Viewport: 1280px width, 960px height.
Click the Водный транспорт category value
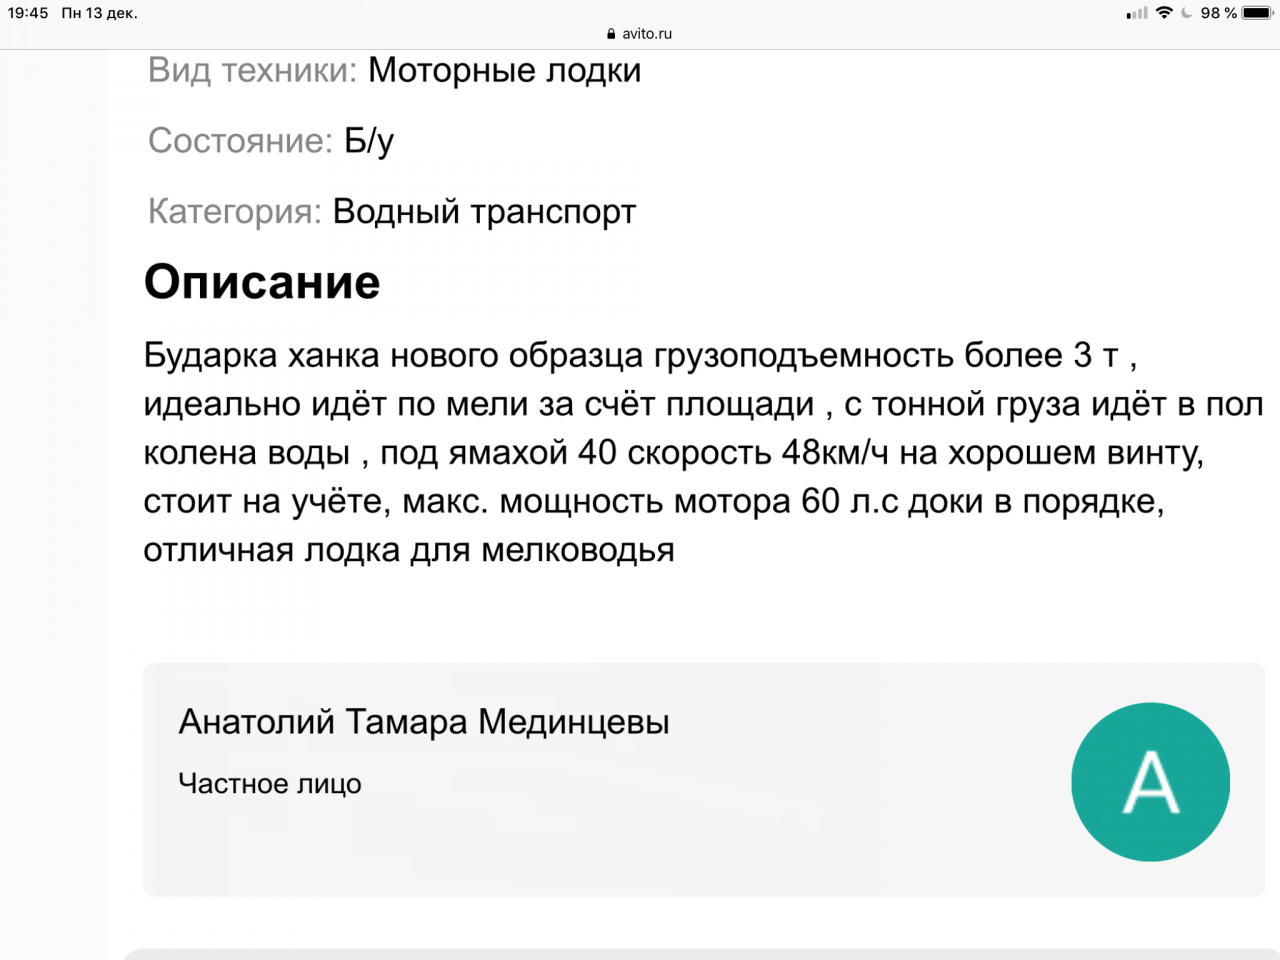484,212
